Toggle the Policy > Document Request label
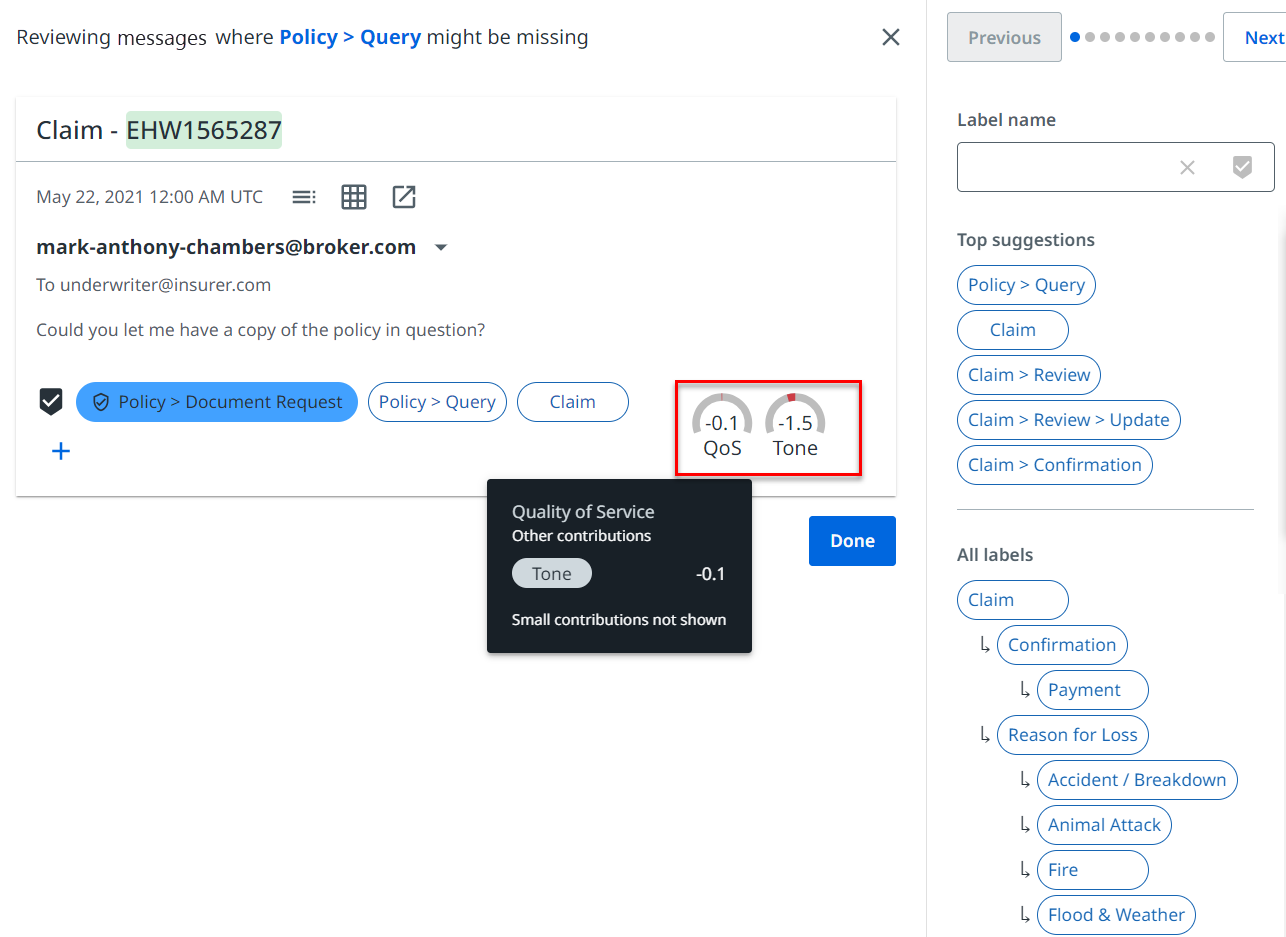 (217, 402)
